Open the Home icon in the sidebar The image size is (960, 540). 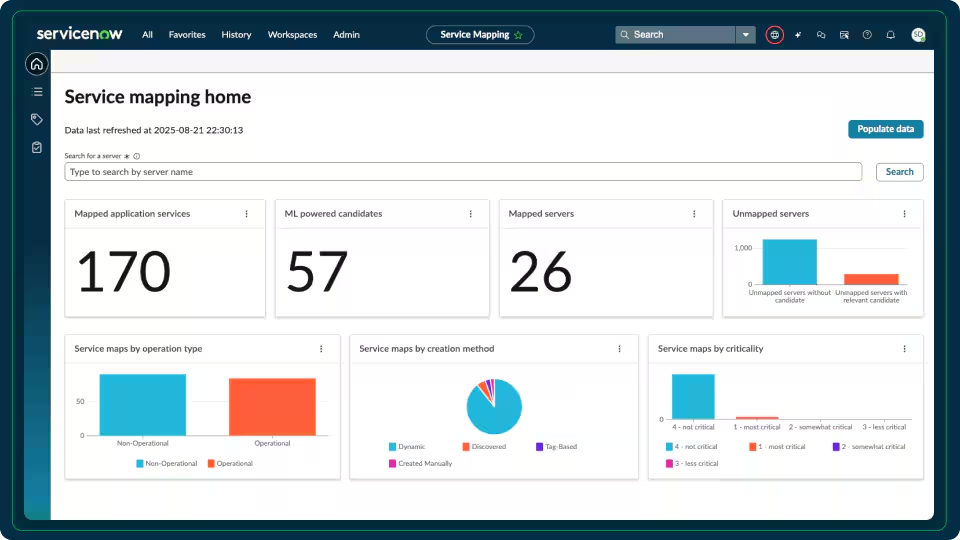[37, 64]
